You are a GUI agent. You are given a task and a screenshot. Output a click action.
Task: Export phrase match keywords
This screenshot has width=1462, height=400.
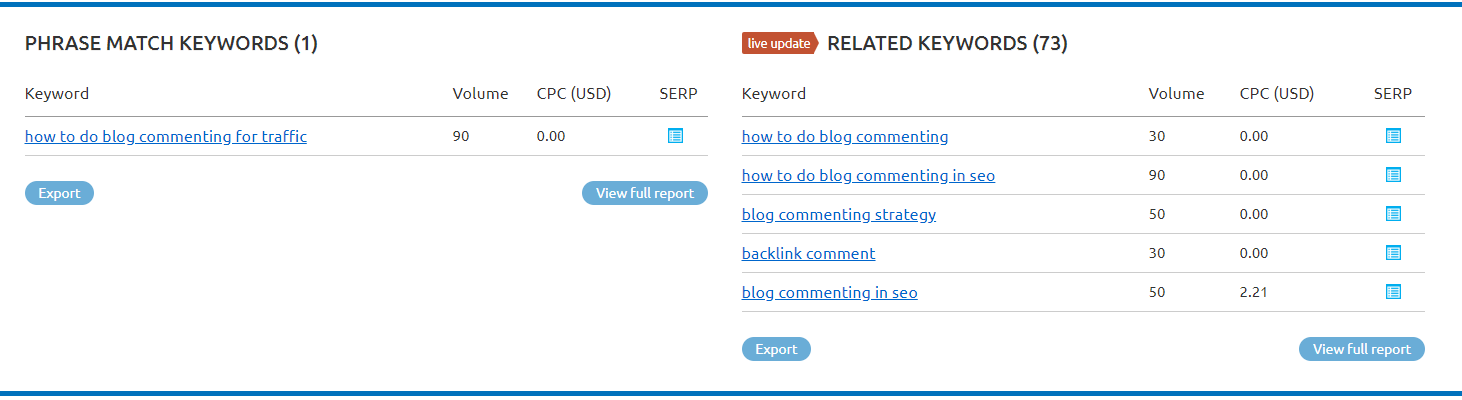pyautogui.click(x=59, y=193)
